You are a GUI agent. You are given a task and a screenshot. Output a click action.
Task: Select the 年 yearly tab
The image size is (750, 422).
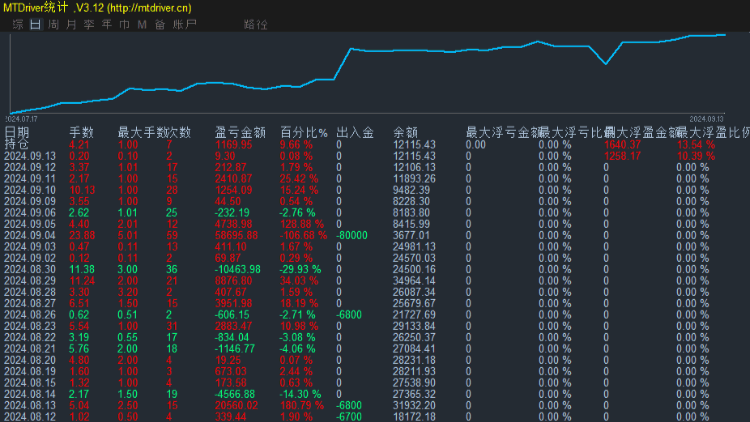point(107,23)
